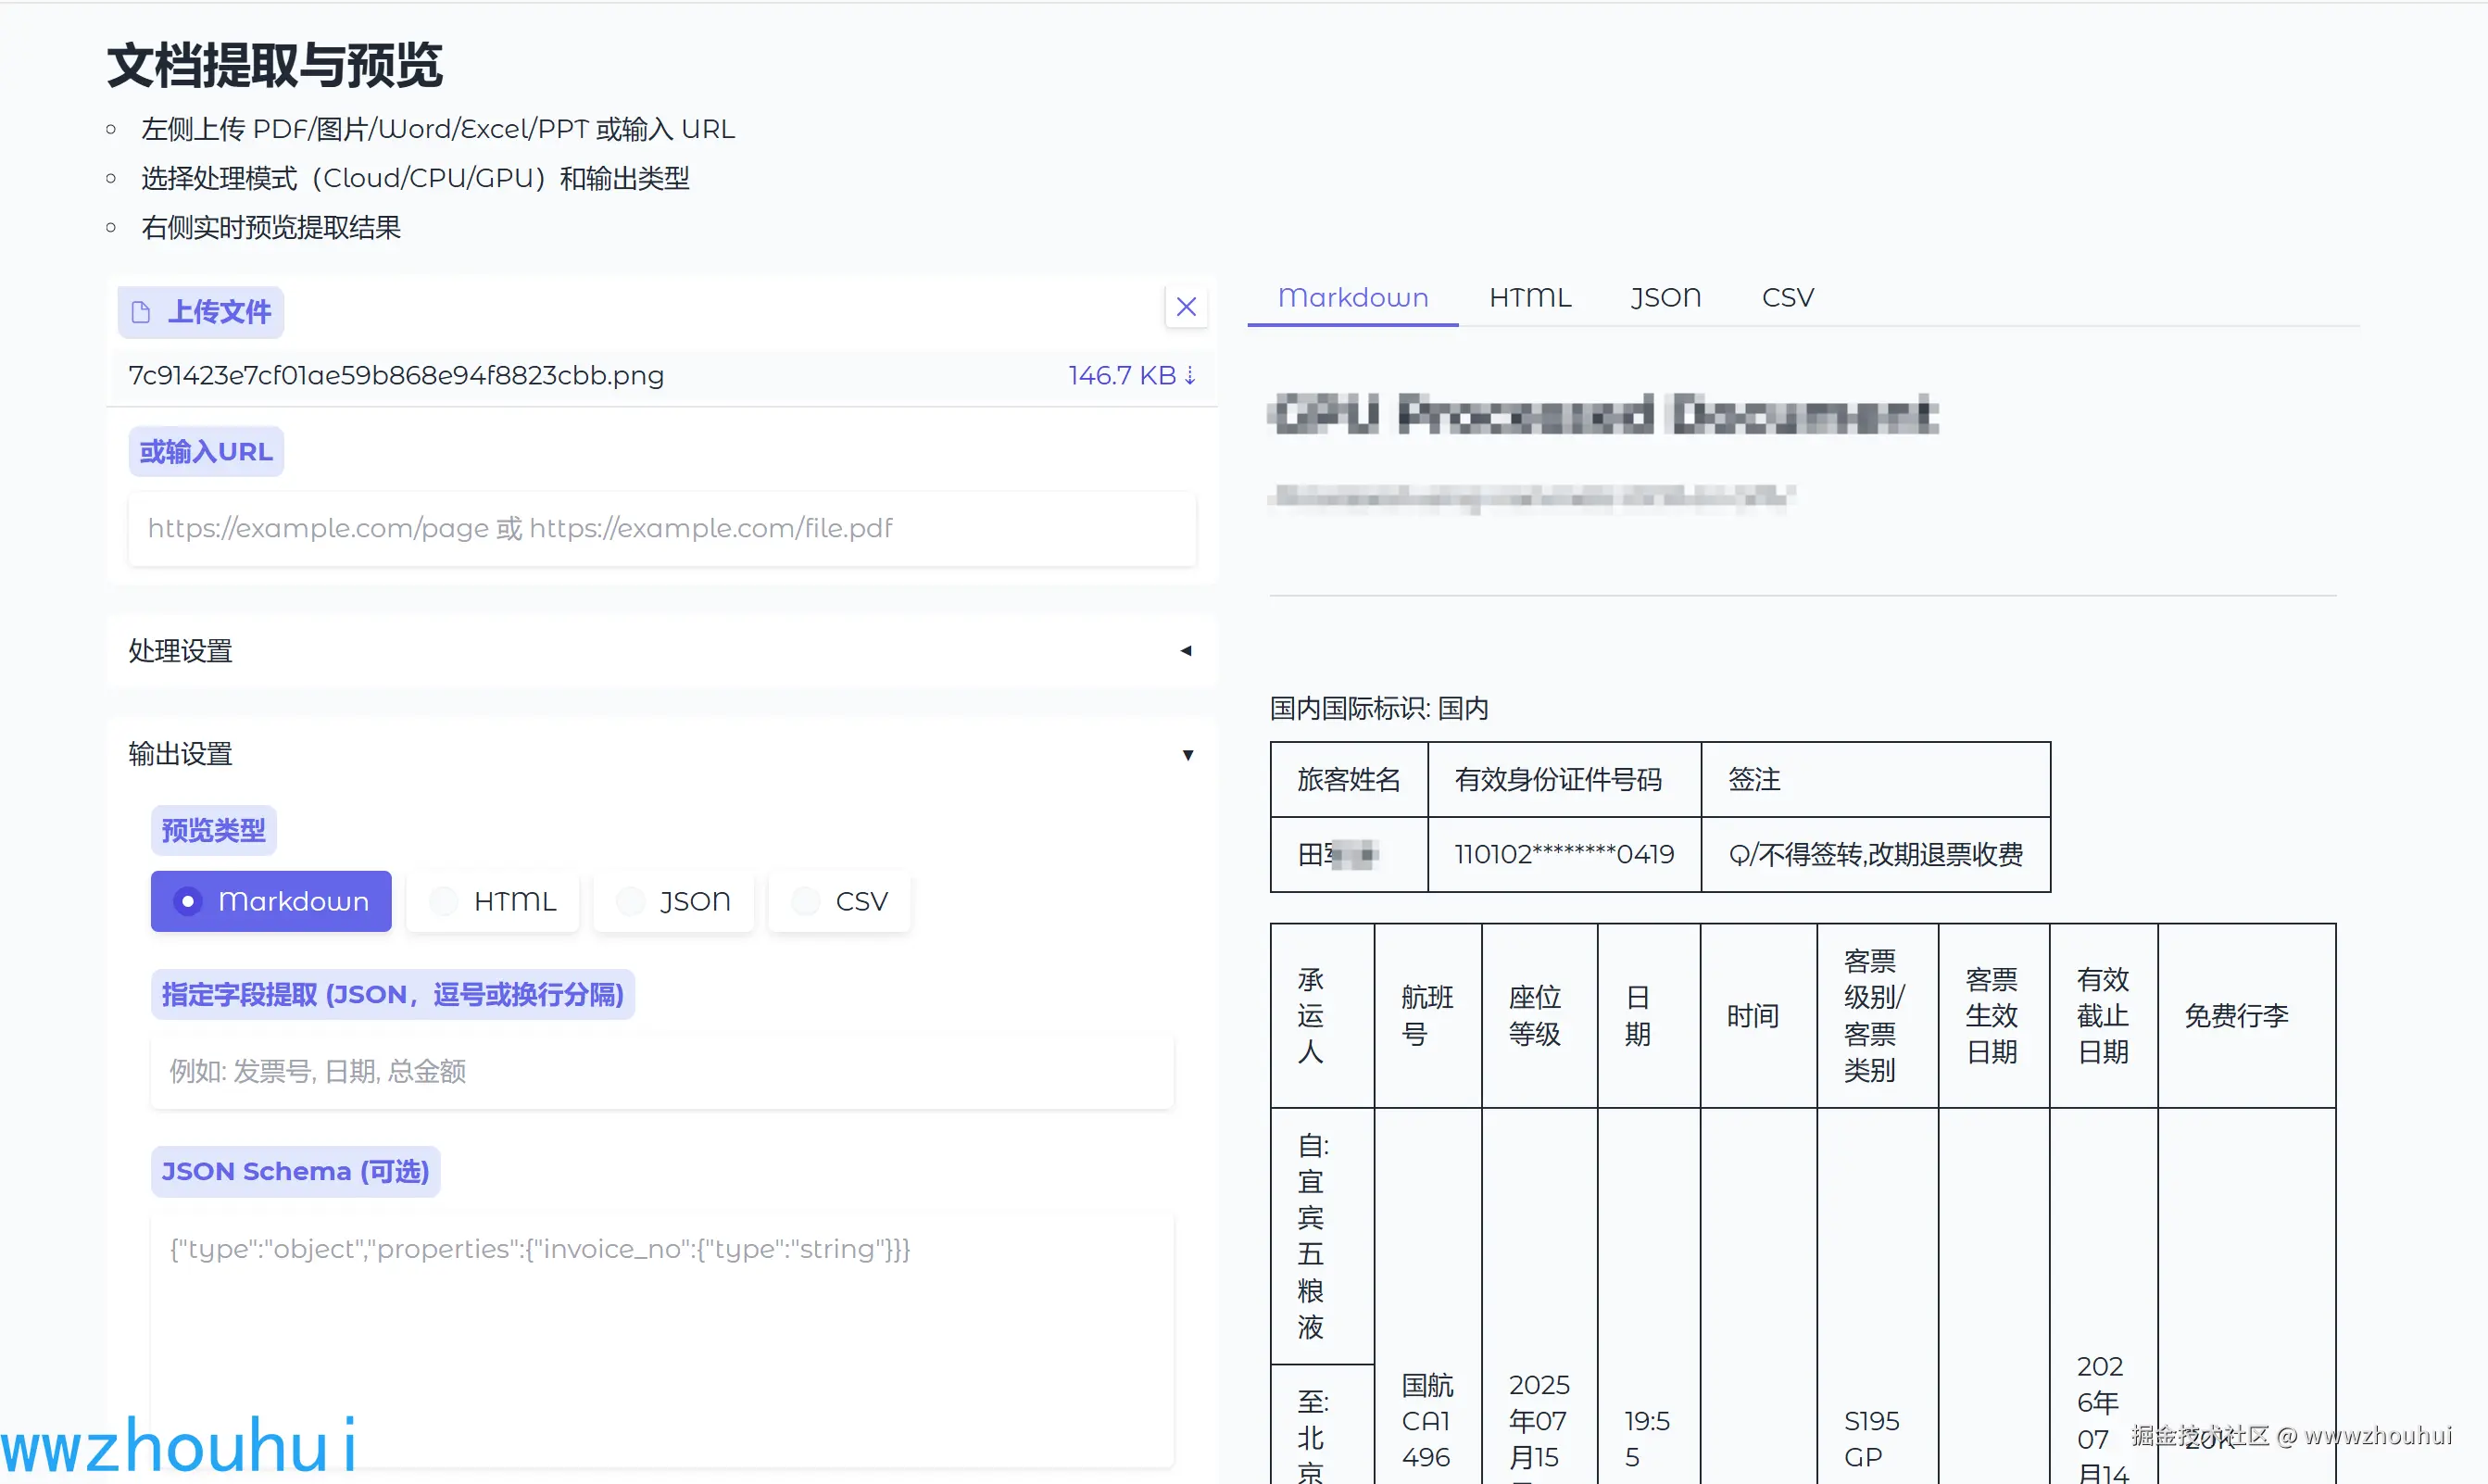Select the JSON preview type radio
Viewport: 2488px width, 1484px height.
674,901
